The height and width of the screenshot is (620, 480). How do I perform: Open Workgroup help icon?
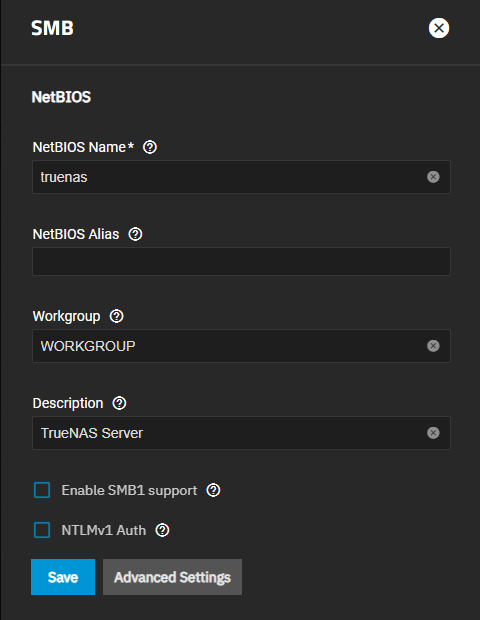tap(117, 316)
